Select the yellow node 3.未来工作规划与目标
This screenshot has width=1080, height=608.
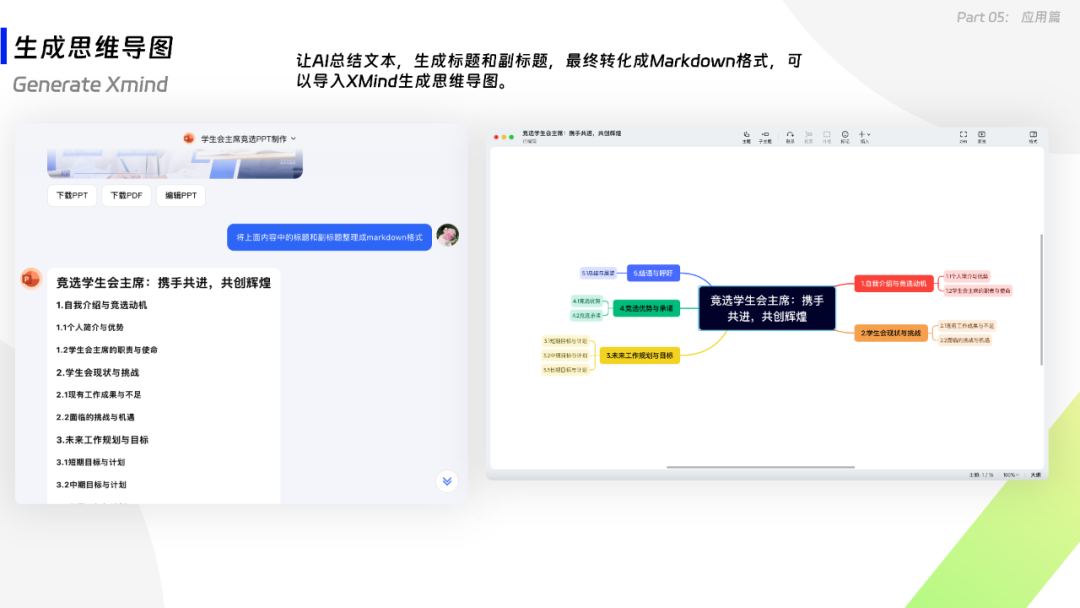(x=639, y=356)
